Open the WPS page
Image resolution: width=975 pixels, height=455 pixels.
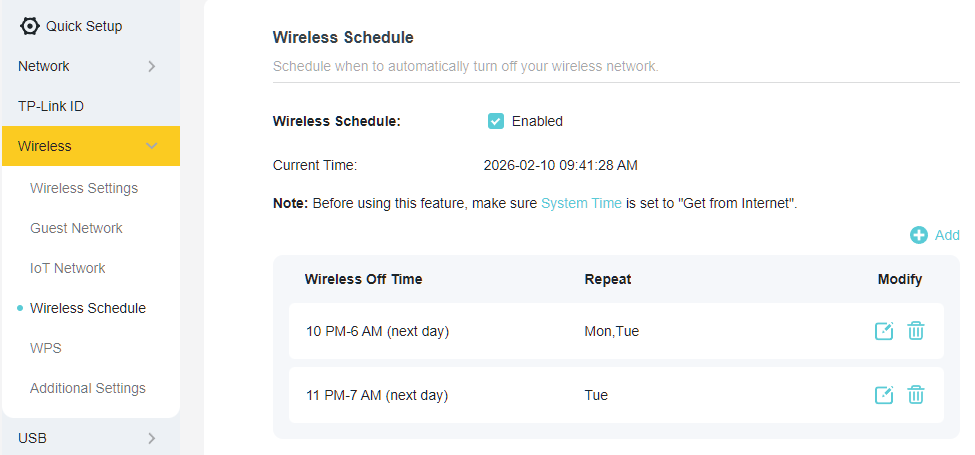pos(46,348)
